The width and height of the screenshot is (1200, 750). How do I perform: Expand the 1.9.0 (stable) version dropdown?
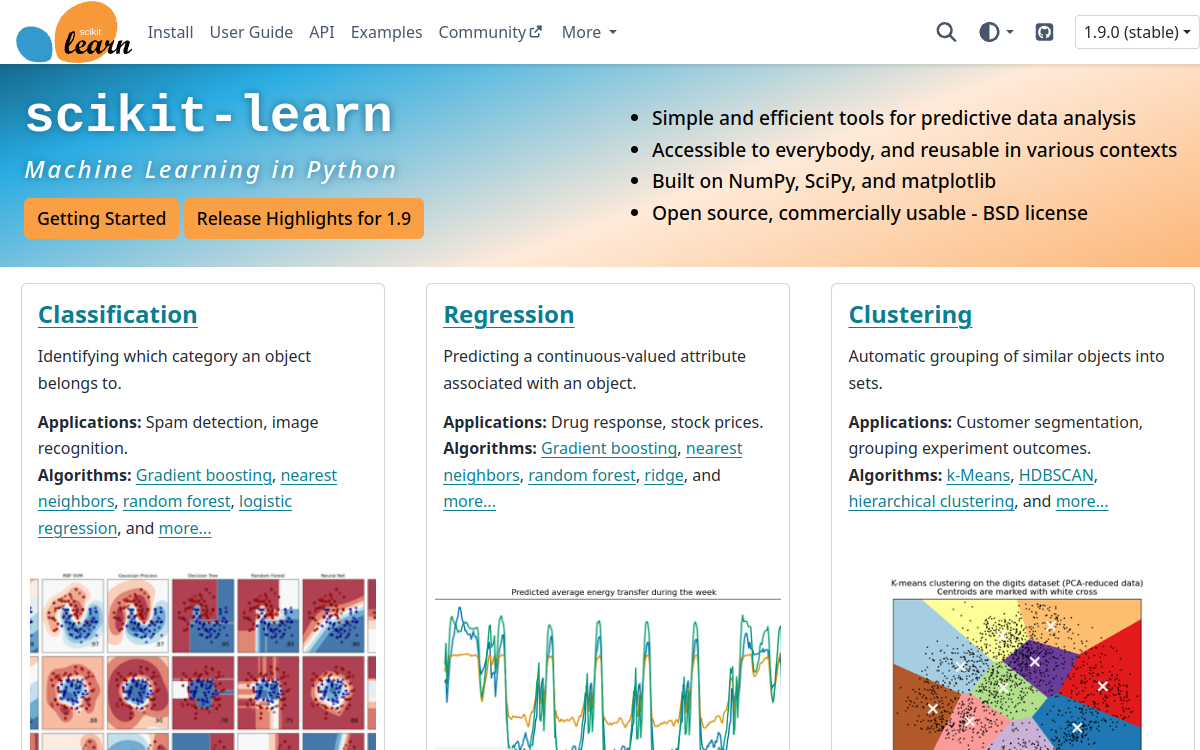(x=1137, y=32)
